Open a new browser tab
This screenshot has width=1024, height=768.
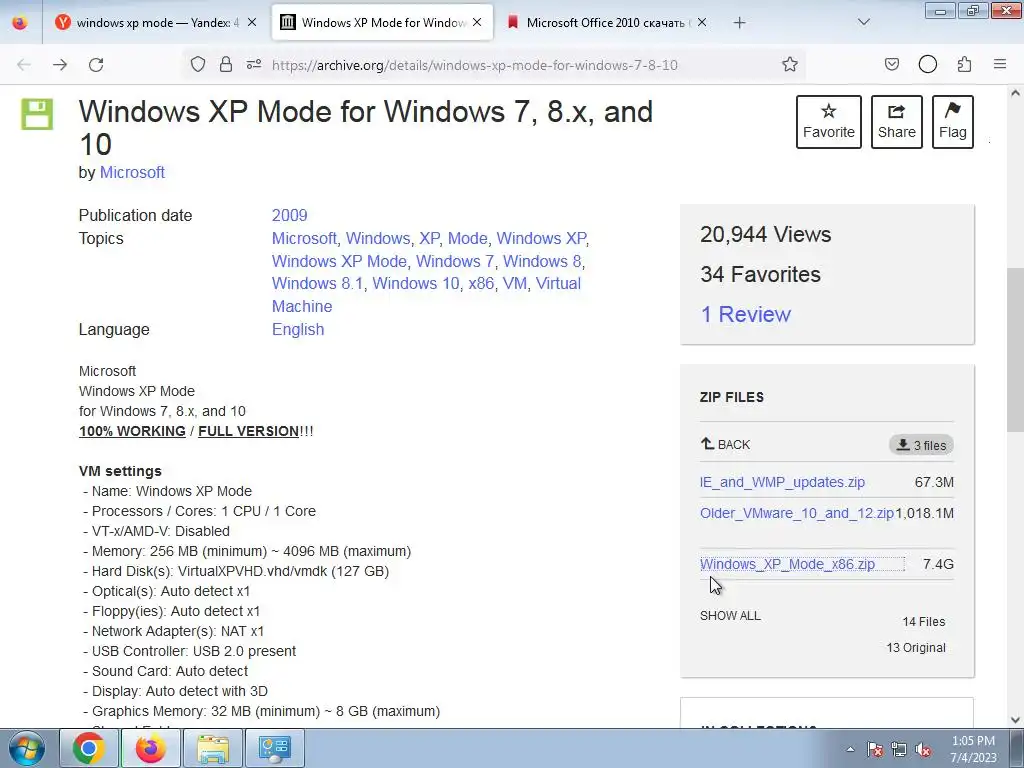click(x=739, y=23)
